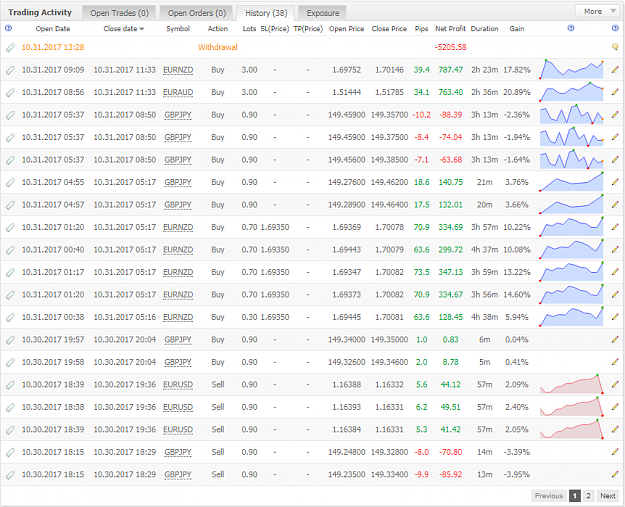View mini chart of EURUSD 49.51 trade
Viewport: 625px width, 507px height.
[571, 407]
